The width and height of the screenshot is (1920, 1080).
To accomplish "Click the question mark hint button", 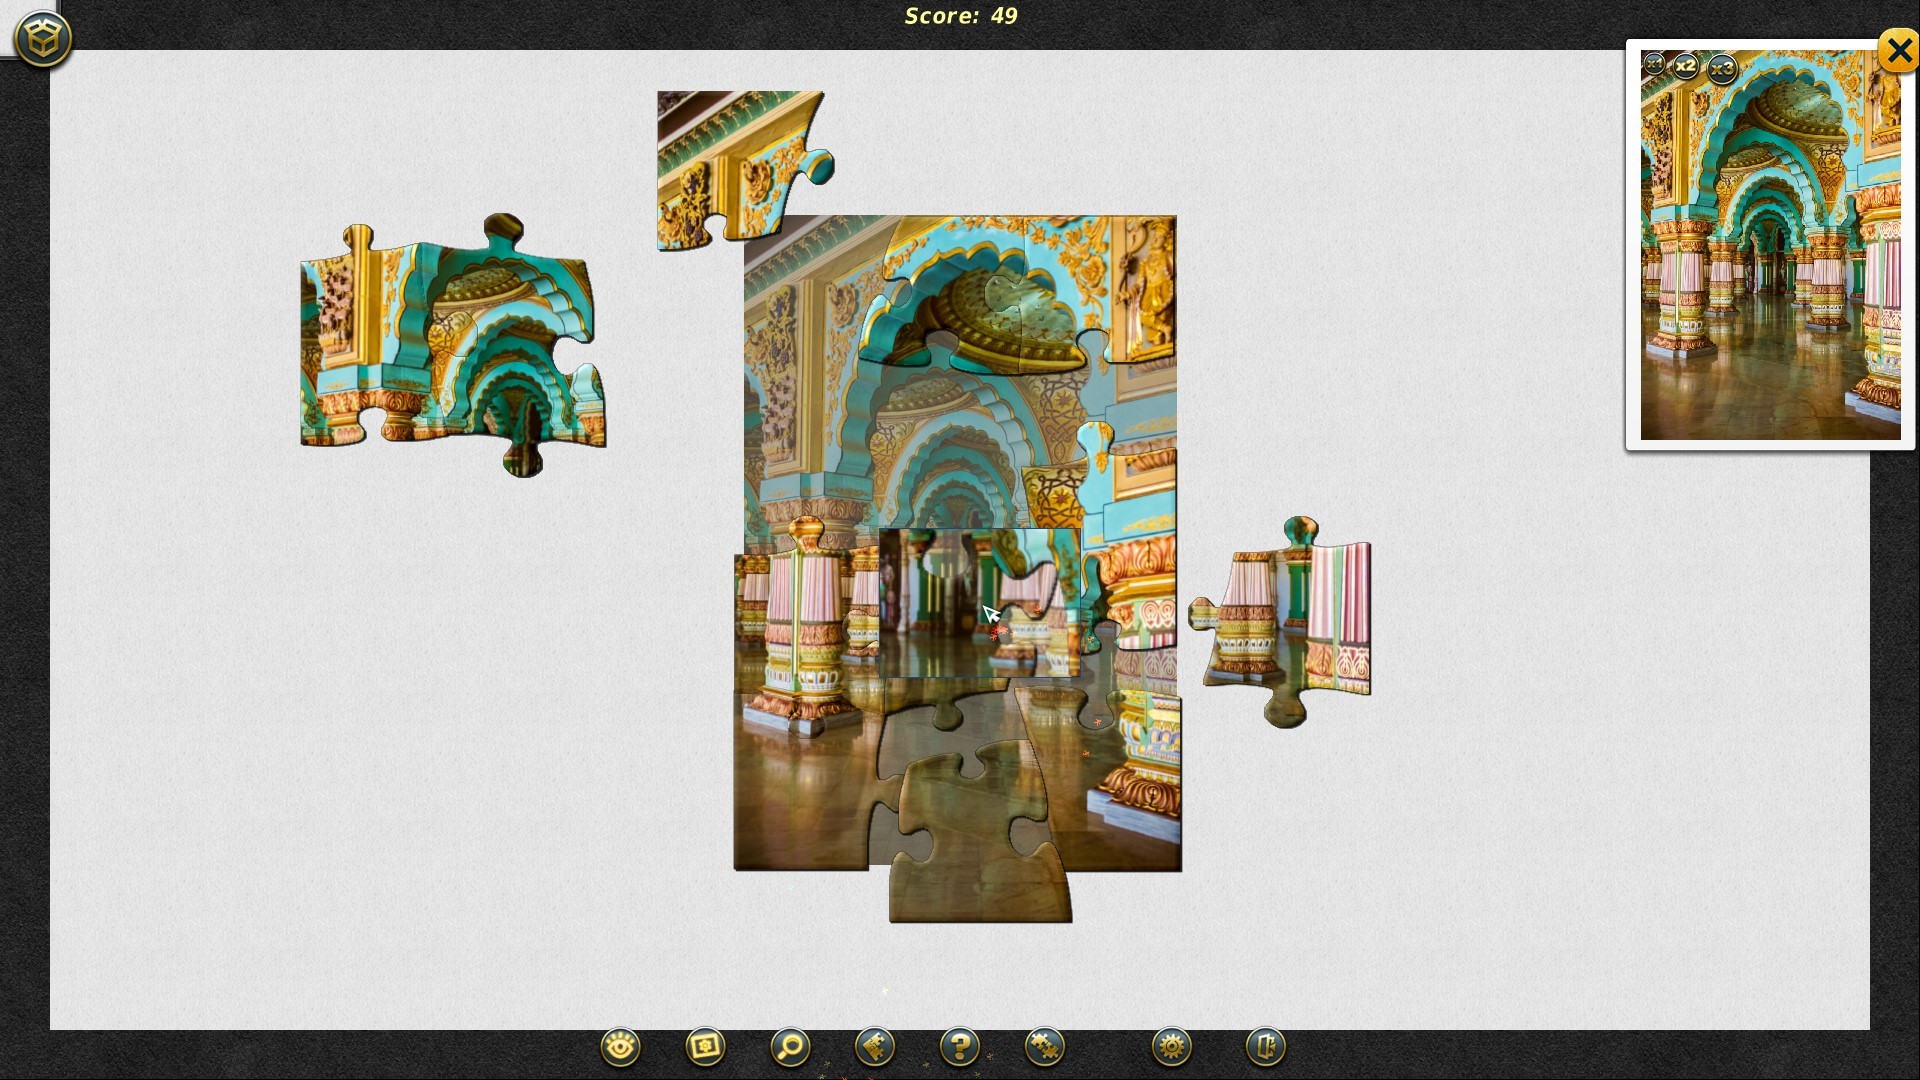I will click(960, 1047).
